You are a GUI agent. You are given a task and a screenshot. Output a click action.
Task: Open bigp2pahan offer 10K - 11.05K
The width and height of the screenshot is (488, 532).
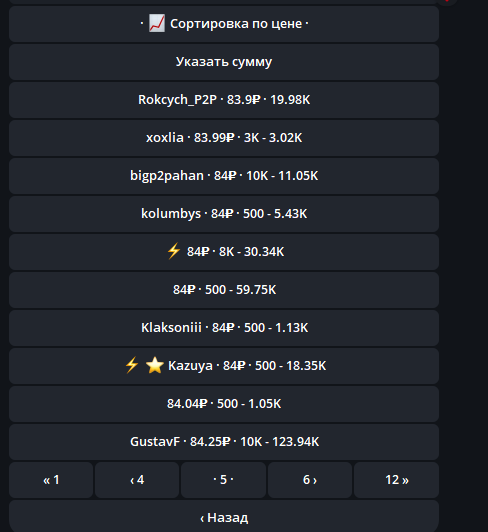point(224,176)
